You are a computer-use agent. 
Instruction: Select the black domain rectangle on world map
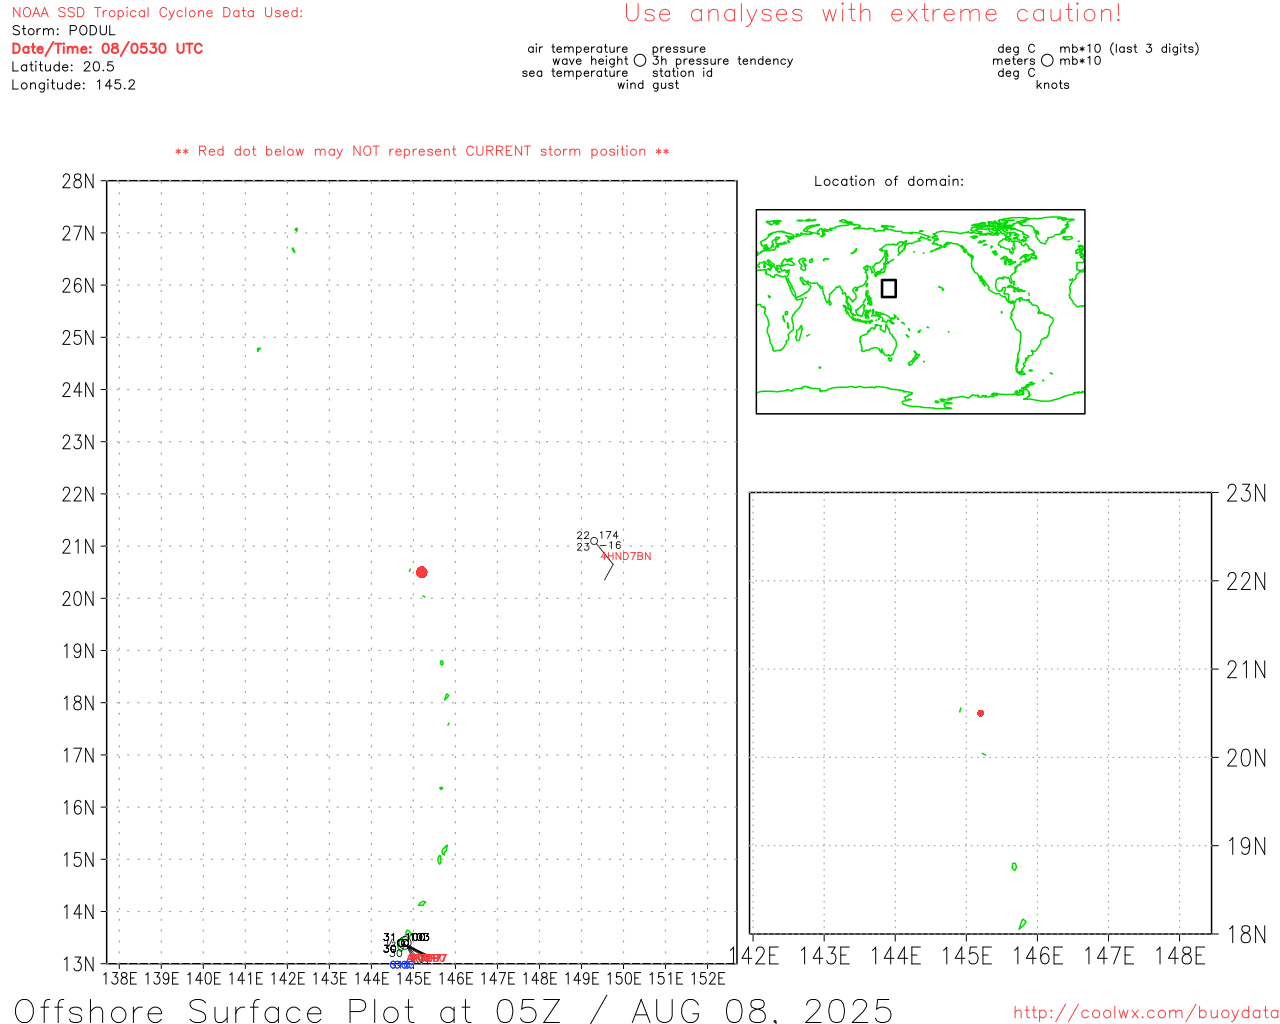click(x=888, y=288)
